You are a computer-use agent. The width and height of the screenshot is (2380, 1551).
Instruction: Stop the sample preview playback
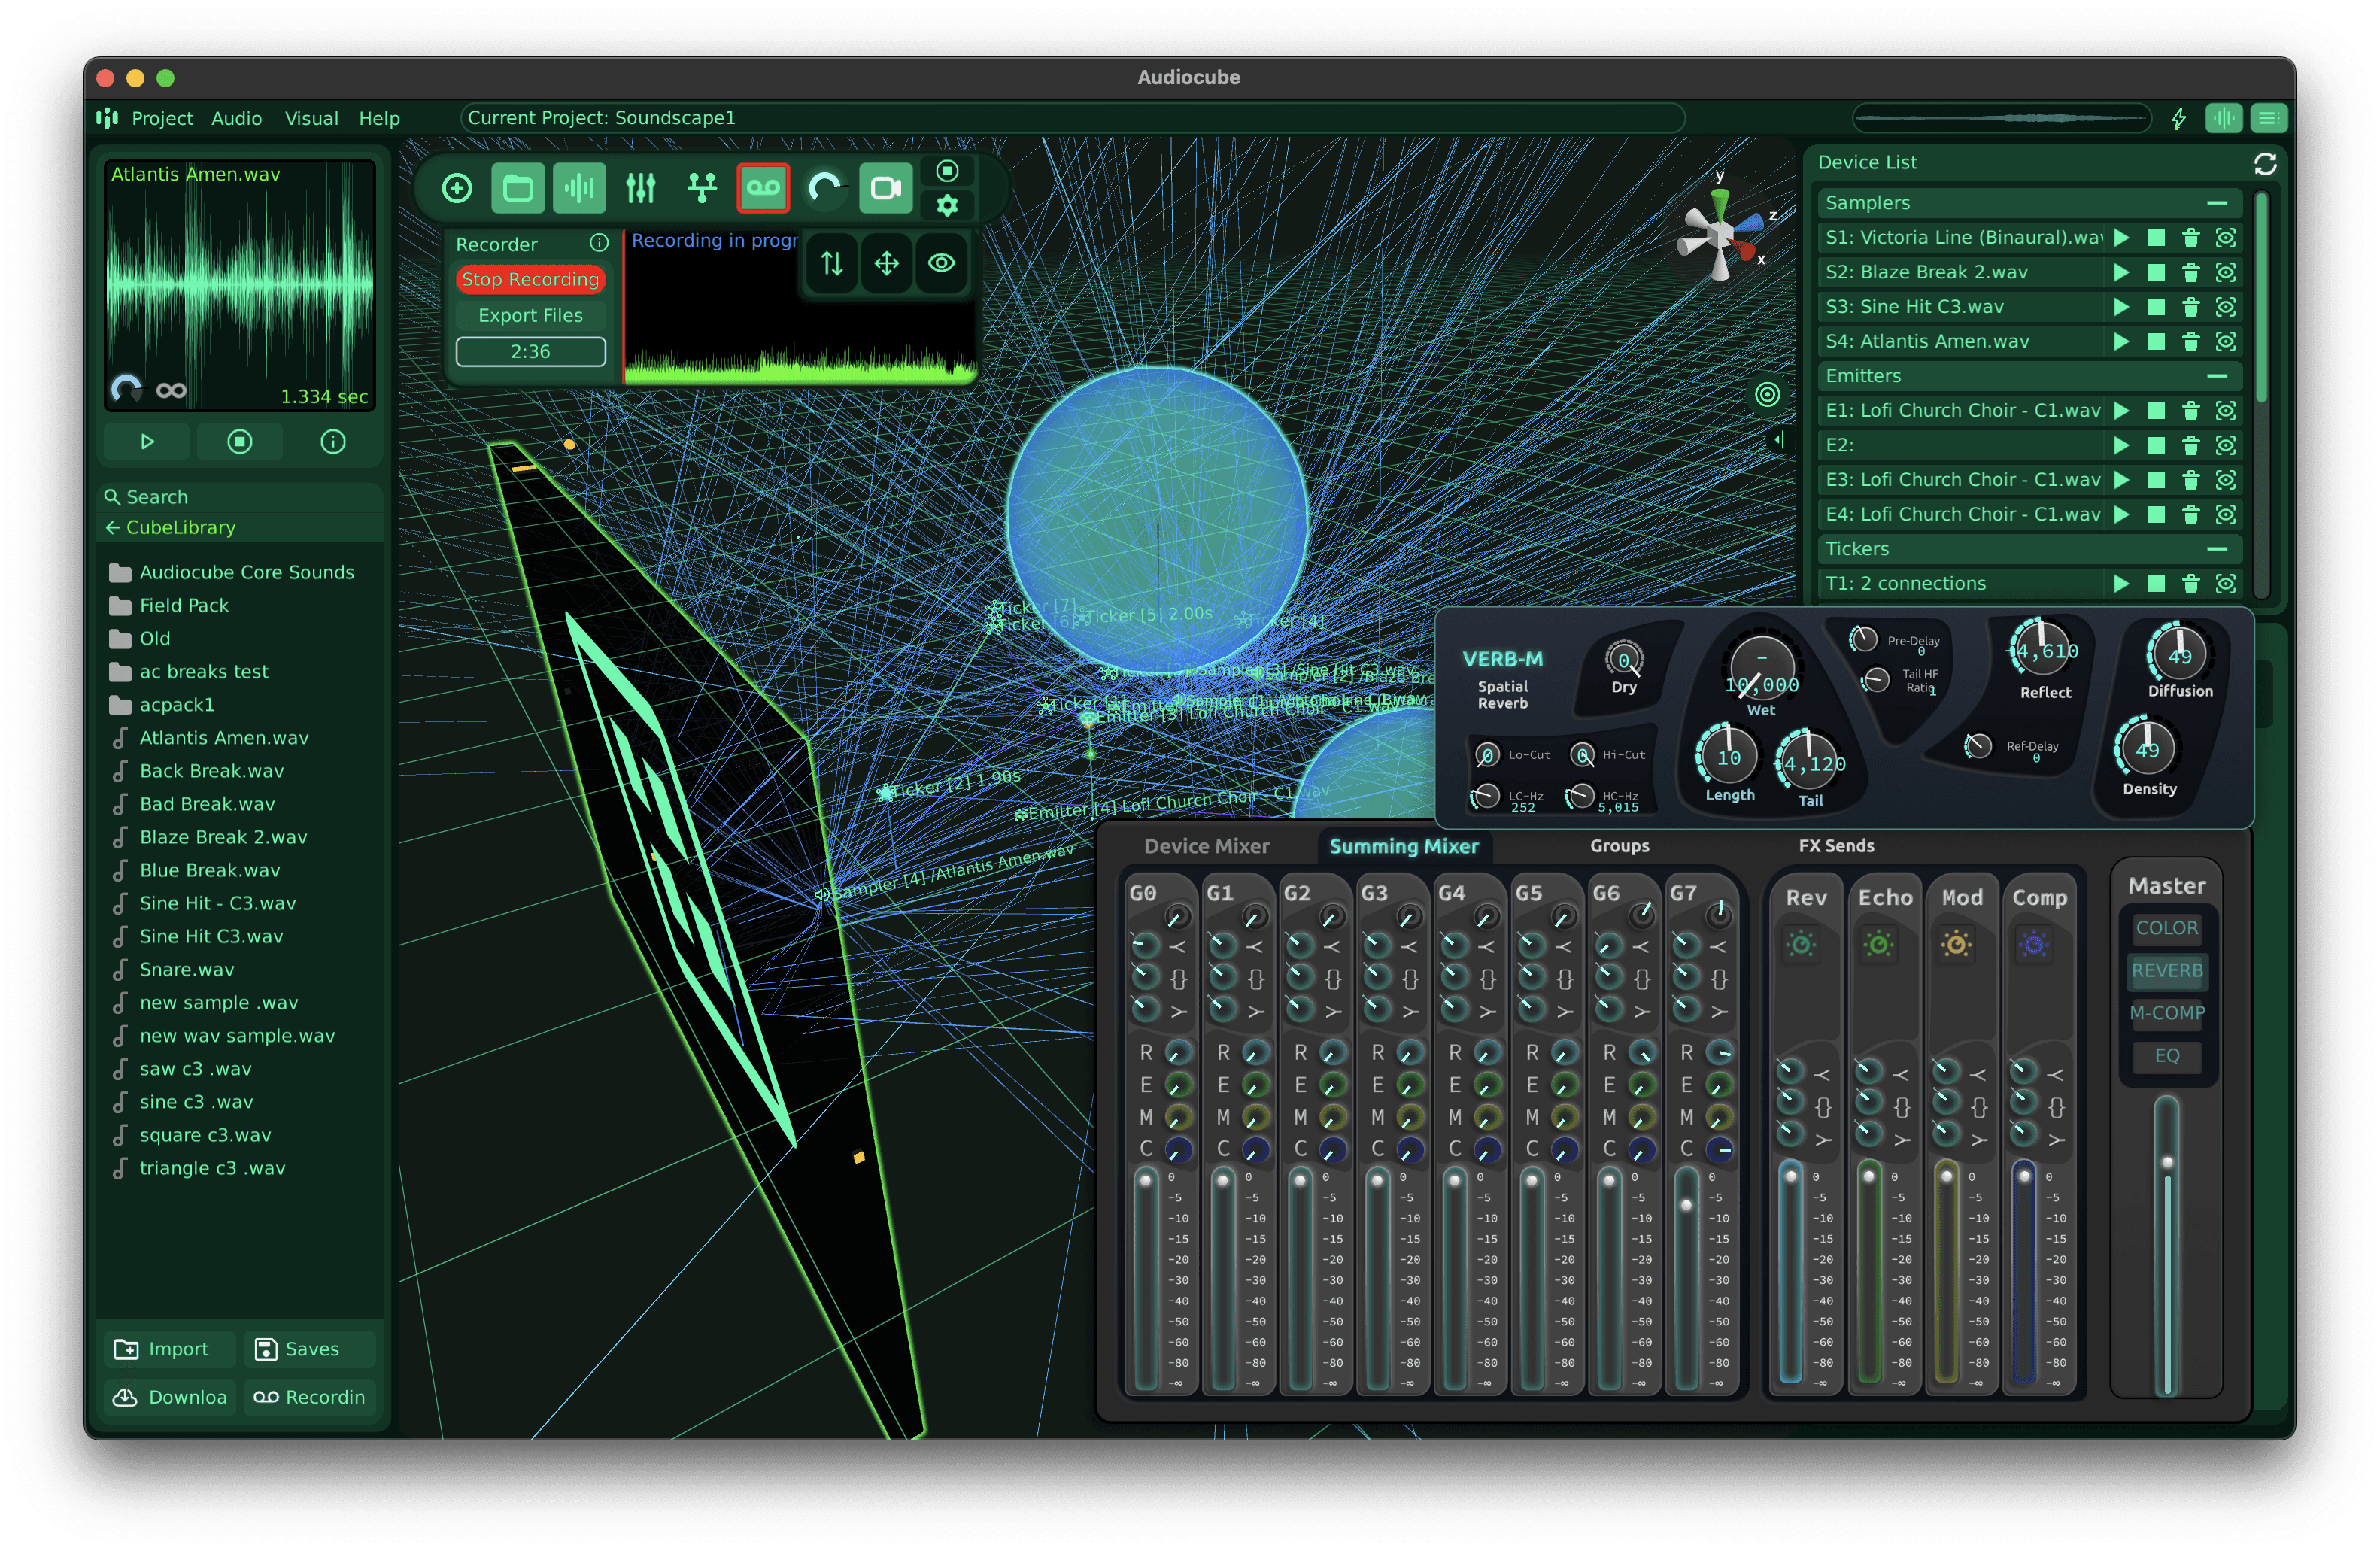coord(240,442)
